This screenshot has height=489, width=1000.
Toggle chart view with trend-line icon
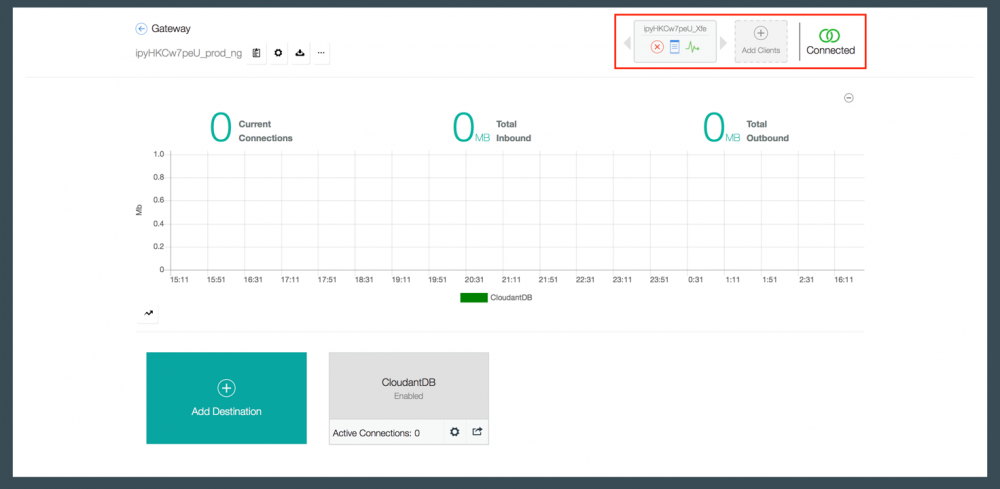[x=149, y=313]
